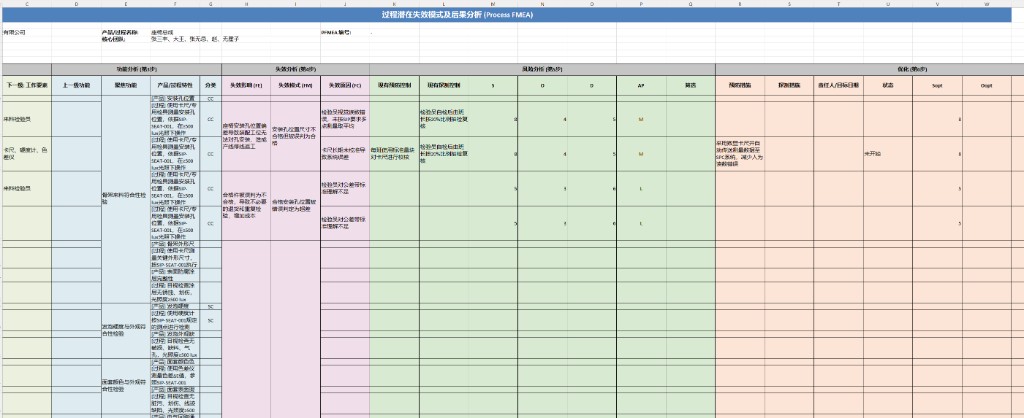Select column header G
The height and width of the screenshot is (418, 1024).
tap(210, 4)
